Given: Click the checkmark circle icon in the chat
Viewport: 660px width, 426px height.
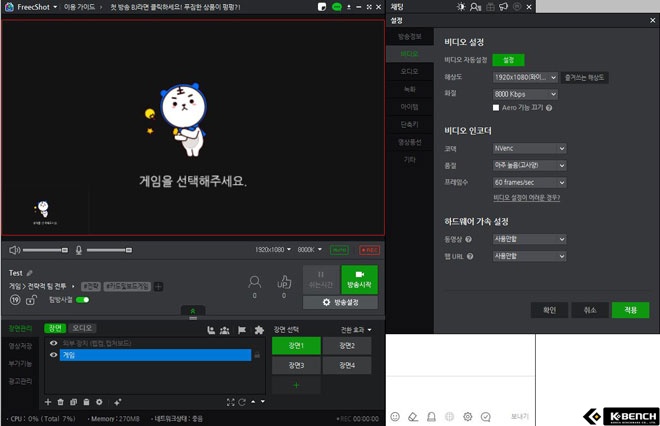Looking at the screenshot, I should click(485, 416).
